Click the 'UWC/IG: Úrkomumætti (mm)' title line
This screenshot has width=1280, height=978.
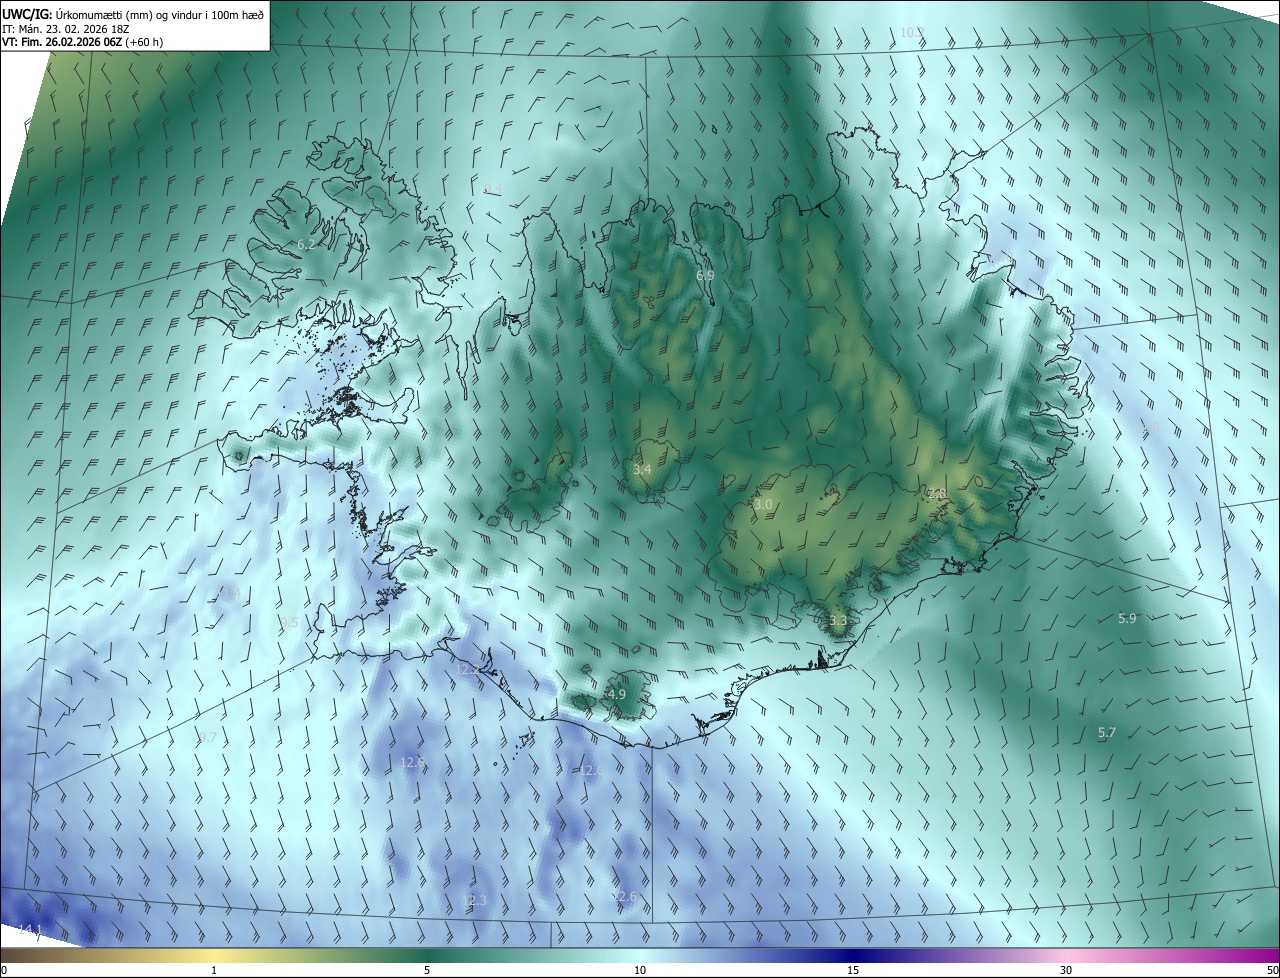pyautogui.click(x=134, y=14)
